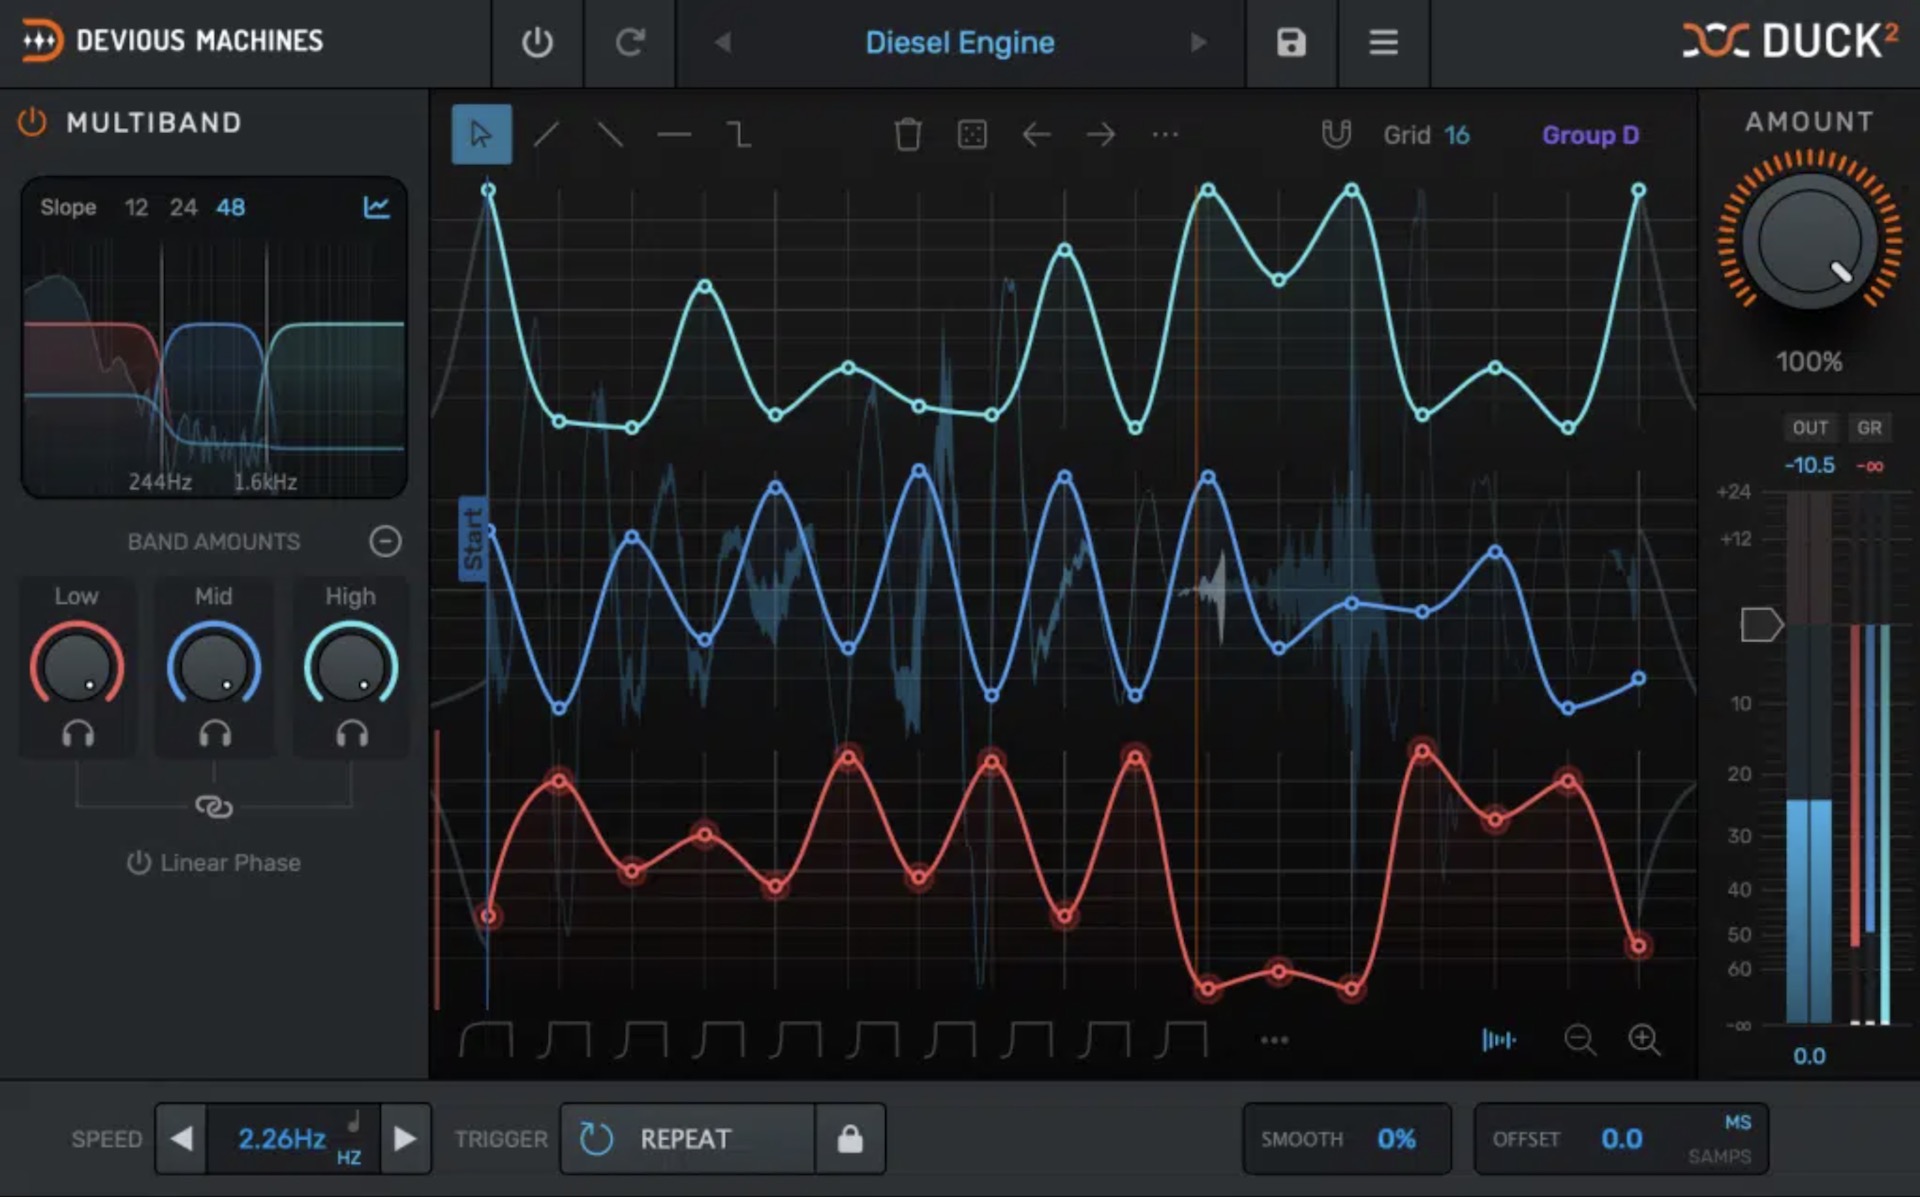Image resolution: width=1920 pixels, height=1197 pixels.
Task: Select the pointer selection tool
Action: point(481,134)
